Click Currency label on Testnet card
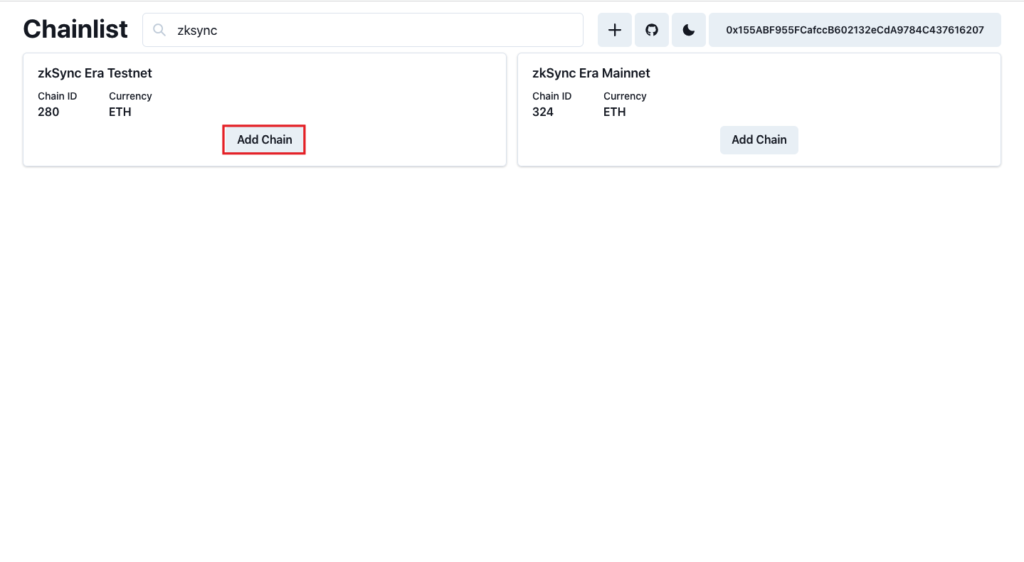 coord(131,96)
